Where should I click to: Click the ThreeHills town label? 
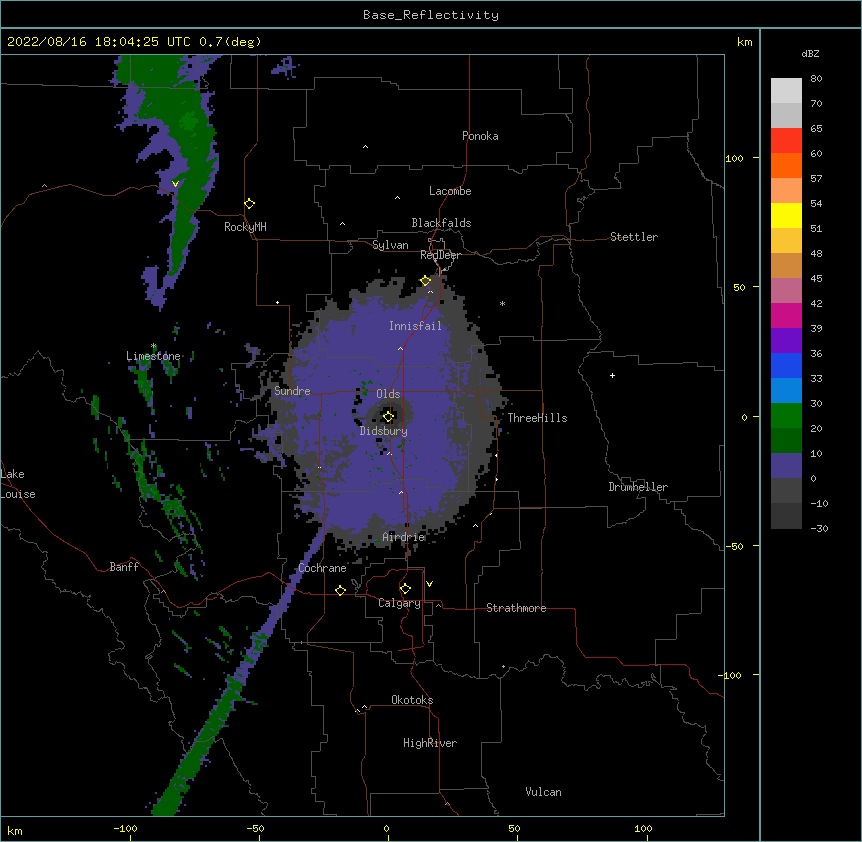coord(537,418)
